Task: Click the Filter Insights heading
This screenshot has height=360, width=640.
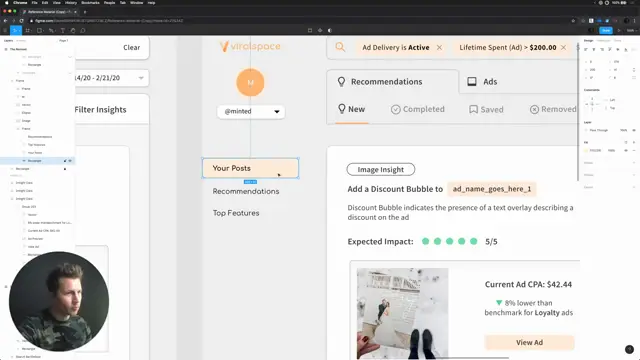Action: click(x=100, y=109)
